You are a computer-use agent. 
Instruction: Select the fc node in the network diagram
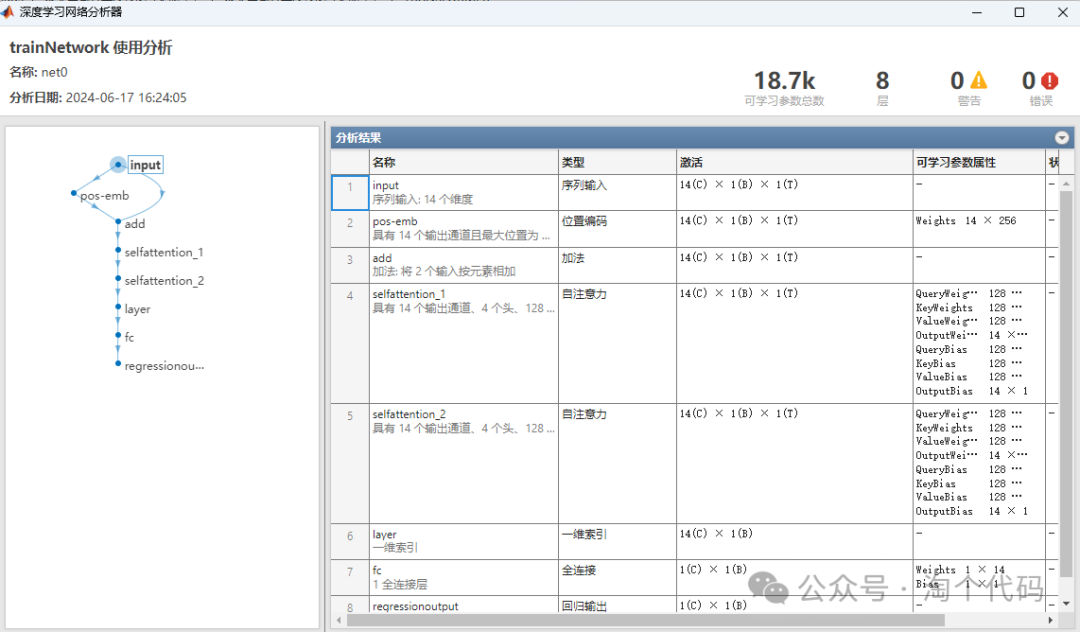pyautogui.click(x=127, y=337)
